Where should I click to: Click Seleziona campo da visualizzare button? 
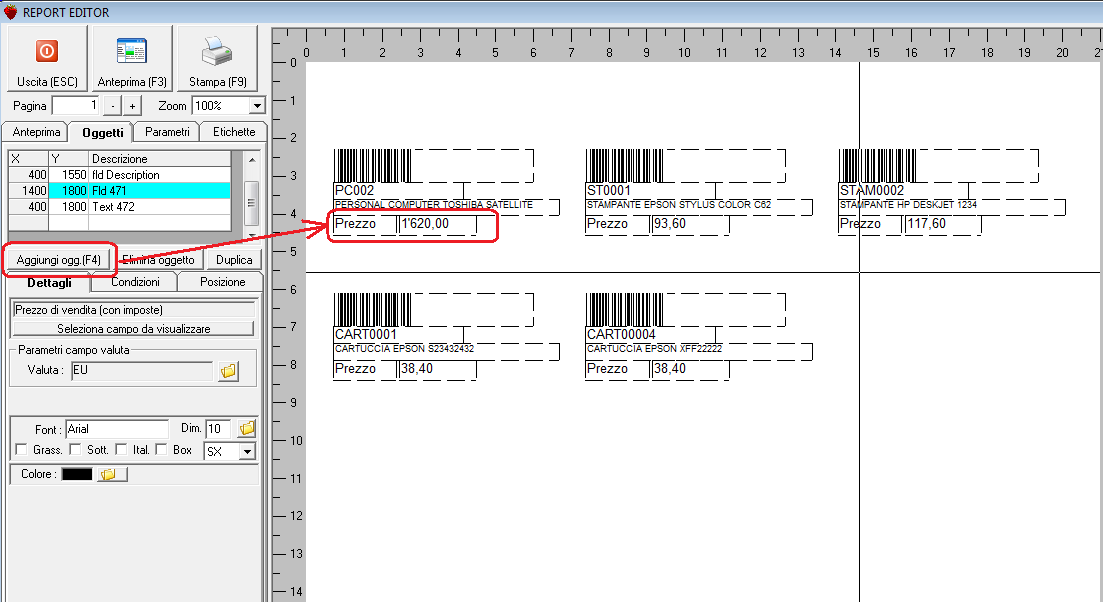(134, 328)
